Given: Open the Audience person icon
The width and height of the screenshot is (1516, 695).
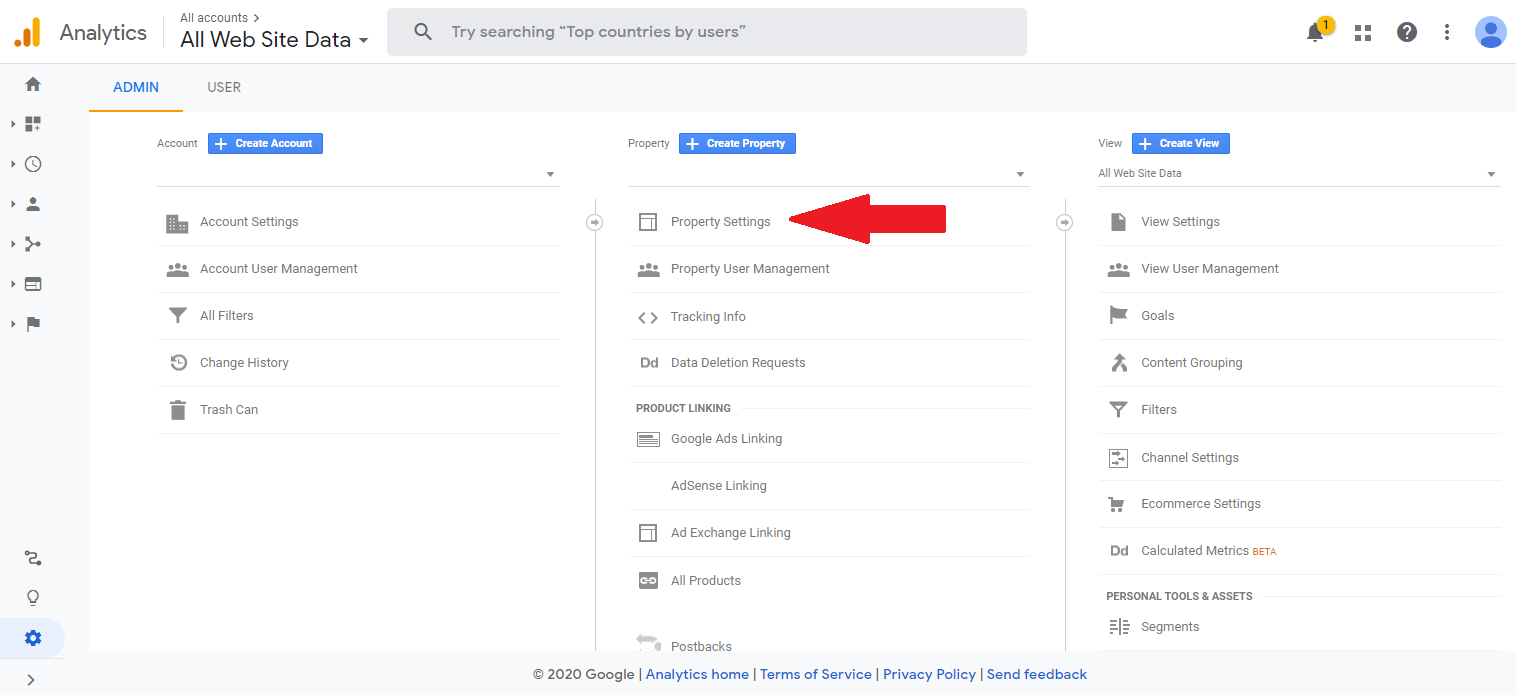Looking at the screenshot, I should [x=33, y=204].
